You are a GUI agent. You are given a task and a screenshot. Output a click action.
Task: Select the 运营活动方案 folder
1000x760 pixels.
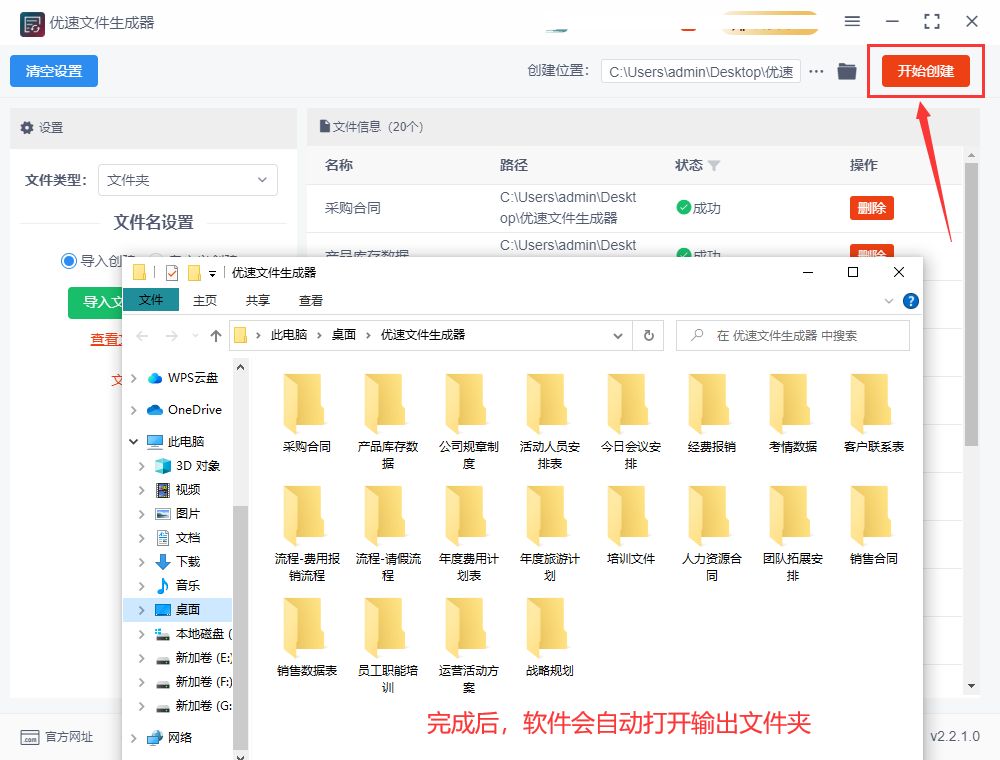(469, 645)
